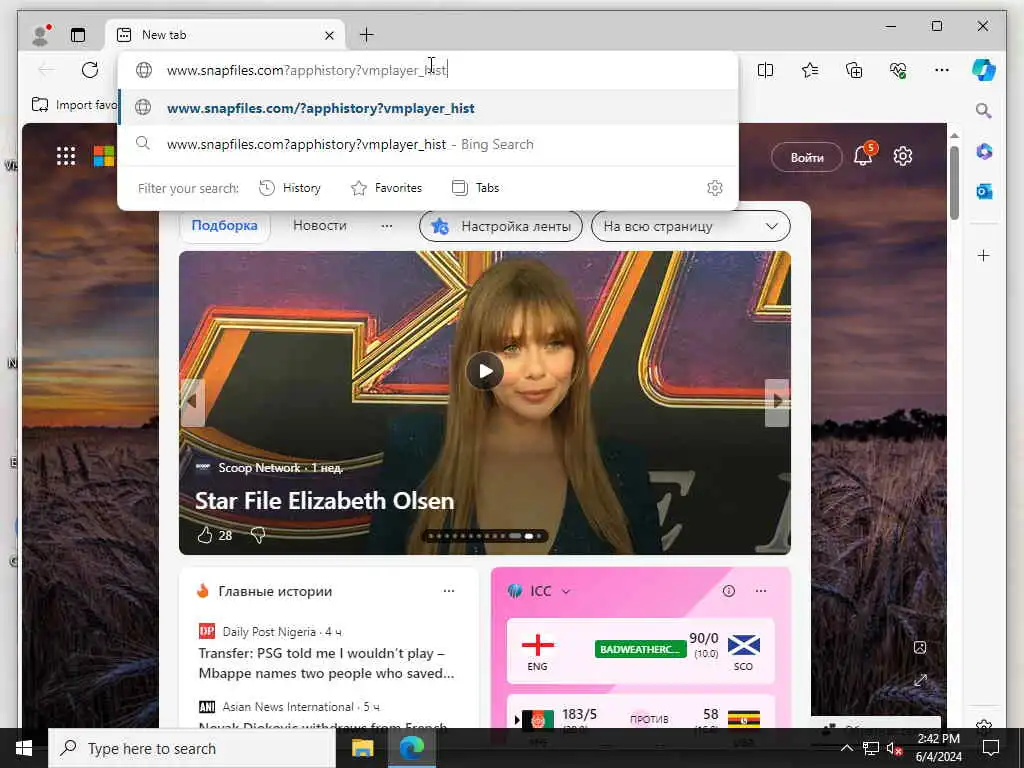Open Collections icon in toolbar

point(854,70)
